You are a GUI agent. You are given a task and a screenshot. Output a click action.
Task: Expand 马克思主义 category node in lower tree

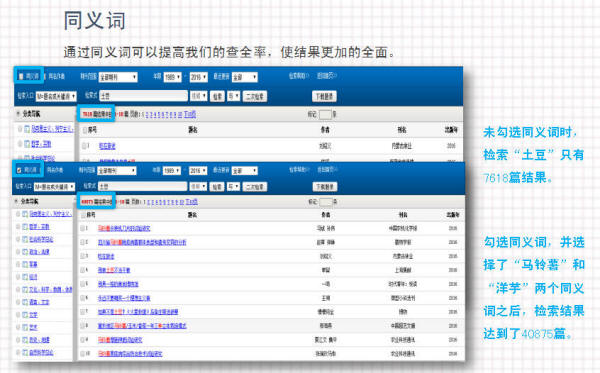click(x=18, y=214)
